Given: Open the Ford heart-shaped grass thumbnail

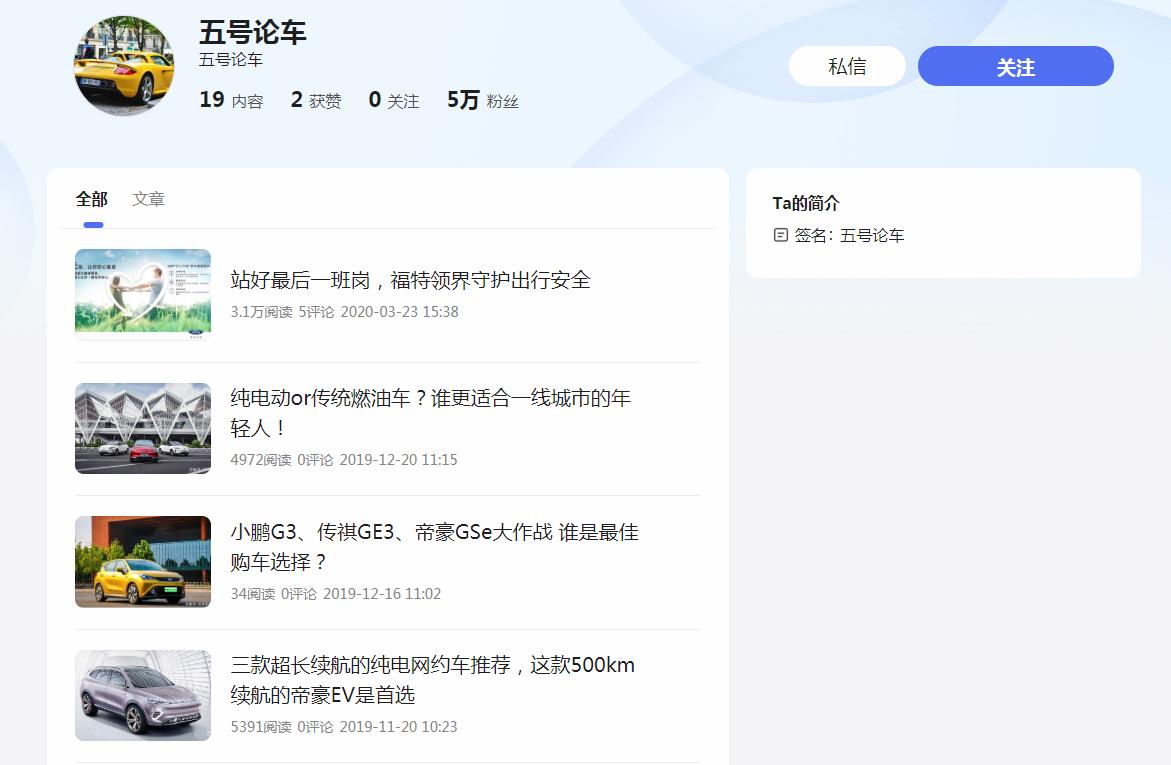Looking at the screenshot, I should coord(143,294).
